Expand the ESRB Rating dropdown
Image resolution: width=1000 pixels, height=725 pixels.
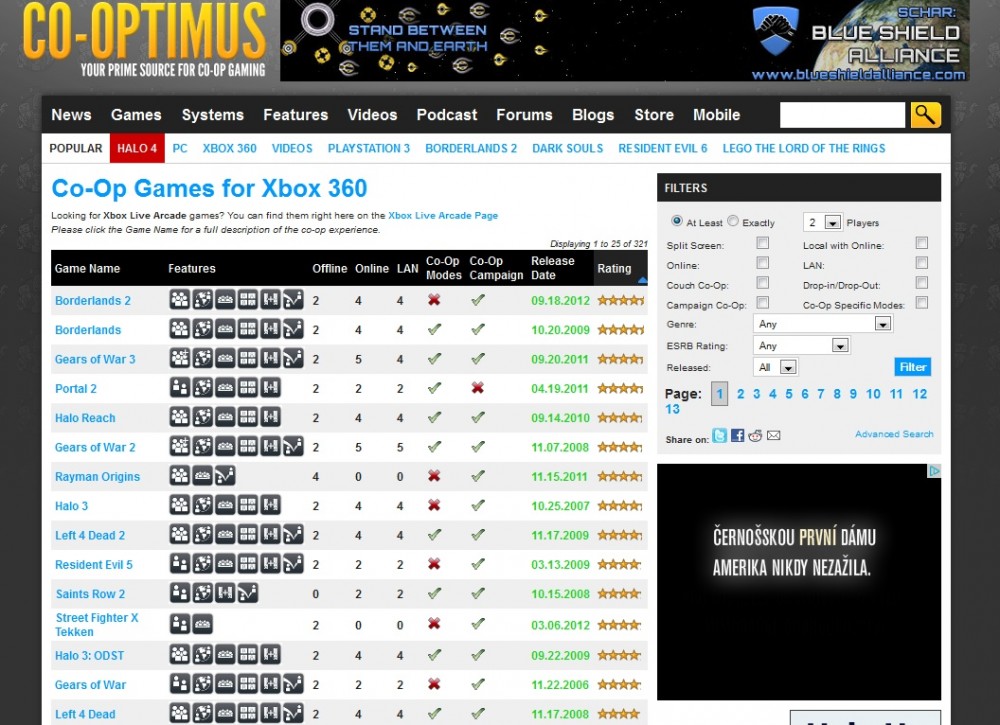coord(801,346)
